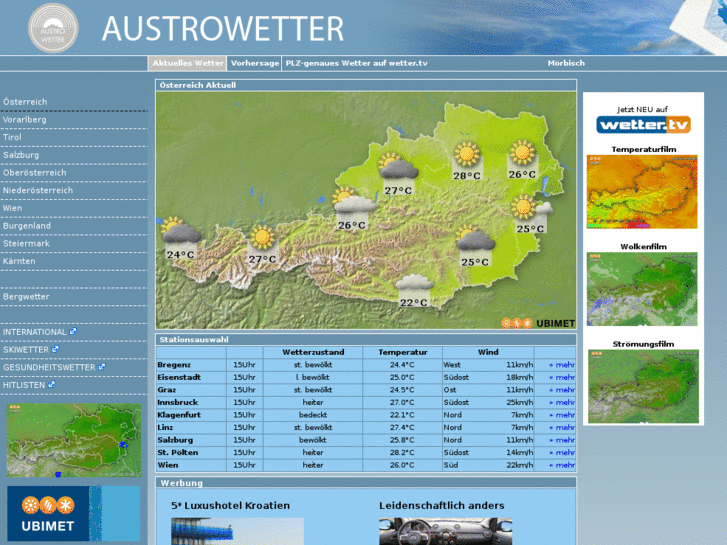Click the small Austria radar map in left sidebar
Viewport: 727px width, 545px height.
pos(74,440)
